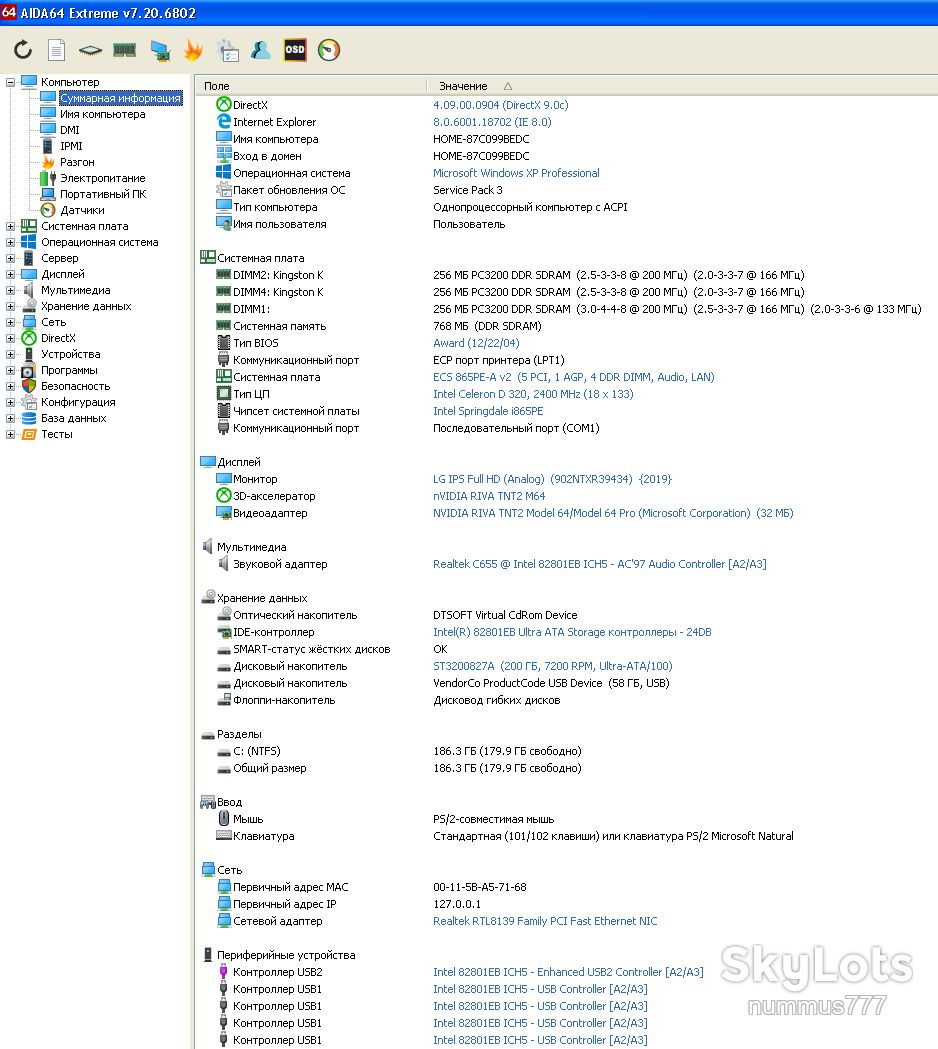The height and width of the screenshot is (1049, 938).
Task: Click the DirectX icon in the sidebar tree
Action: [x=29, y=338]
